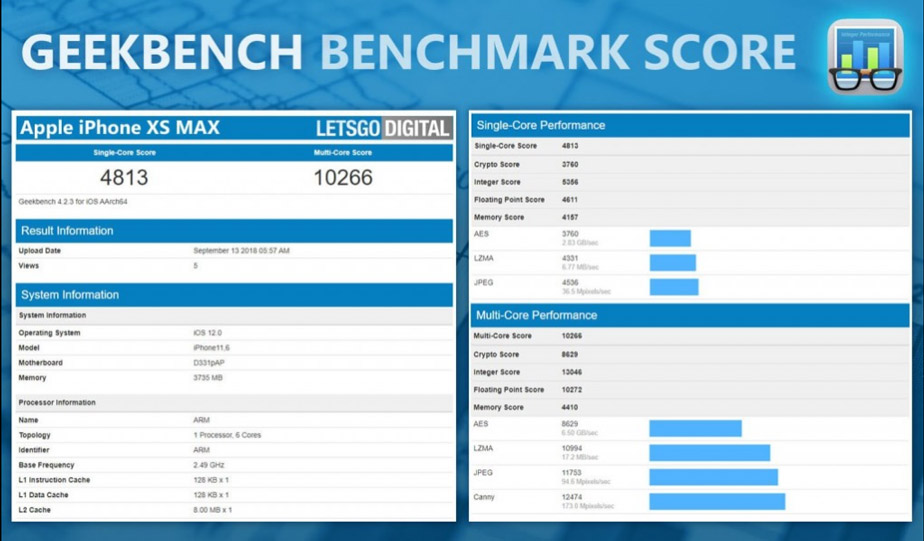This screenshot has height=541, width=924.
Task: Select the "Apple iPhone XS MAX" heading
Action: coord(120,127)
